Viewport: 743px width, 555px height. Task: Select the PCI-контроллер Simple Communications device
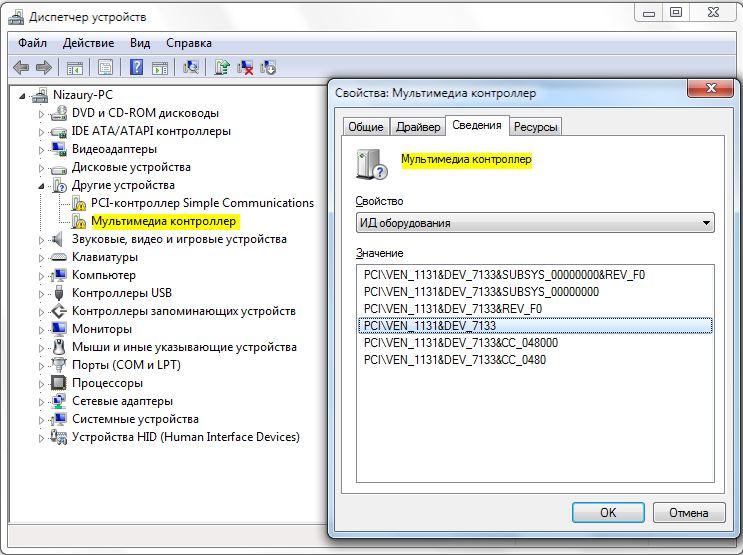pyautogui.click(x=202, y=203)
